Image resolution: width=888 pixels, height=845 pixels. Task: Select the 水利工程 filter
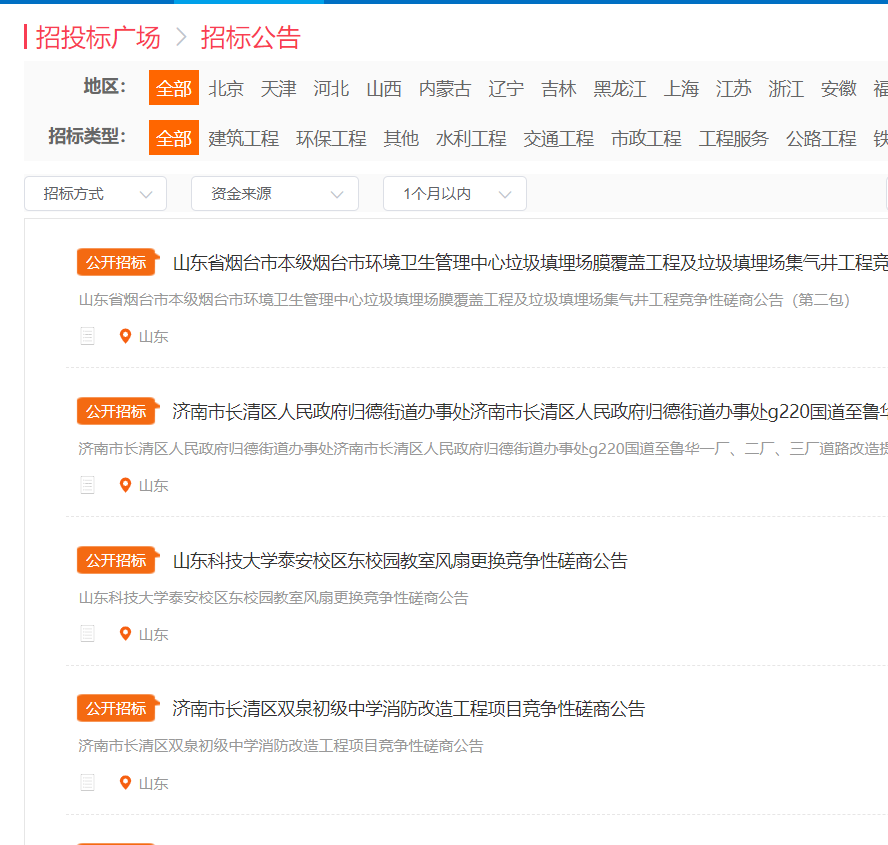tap(470, 139)
